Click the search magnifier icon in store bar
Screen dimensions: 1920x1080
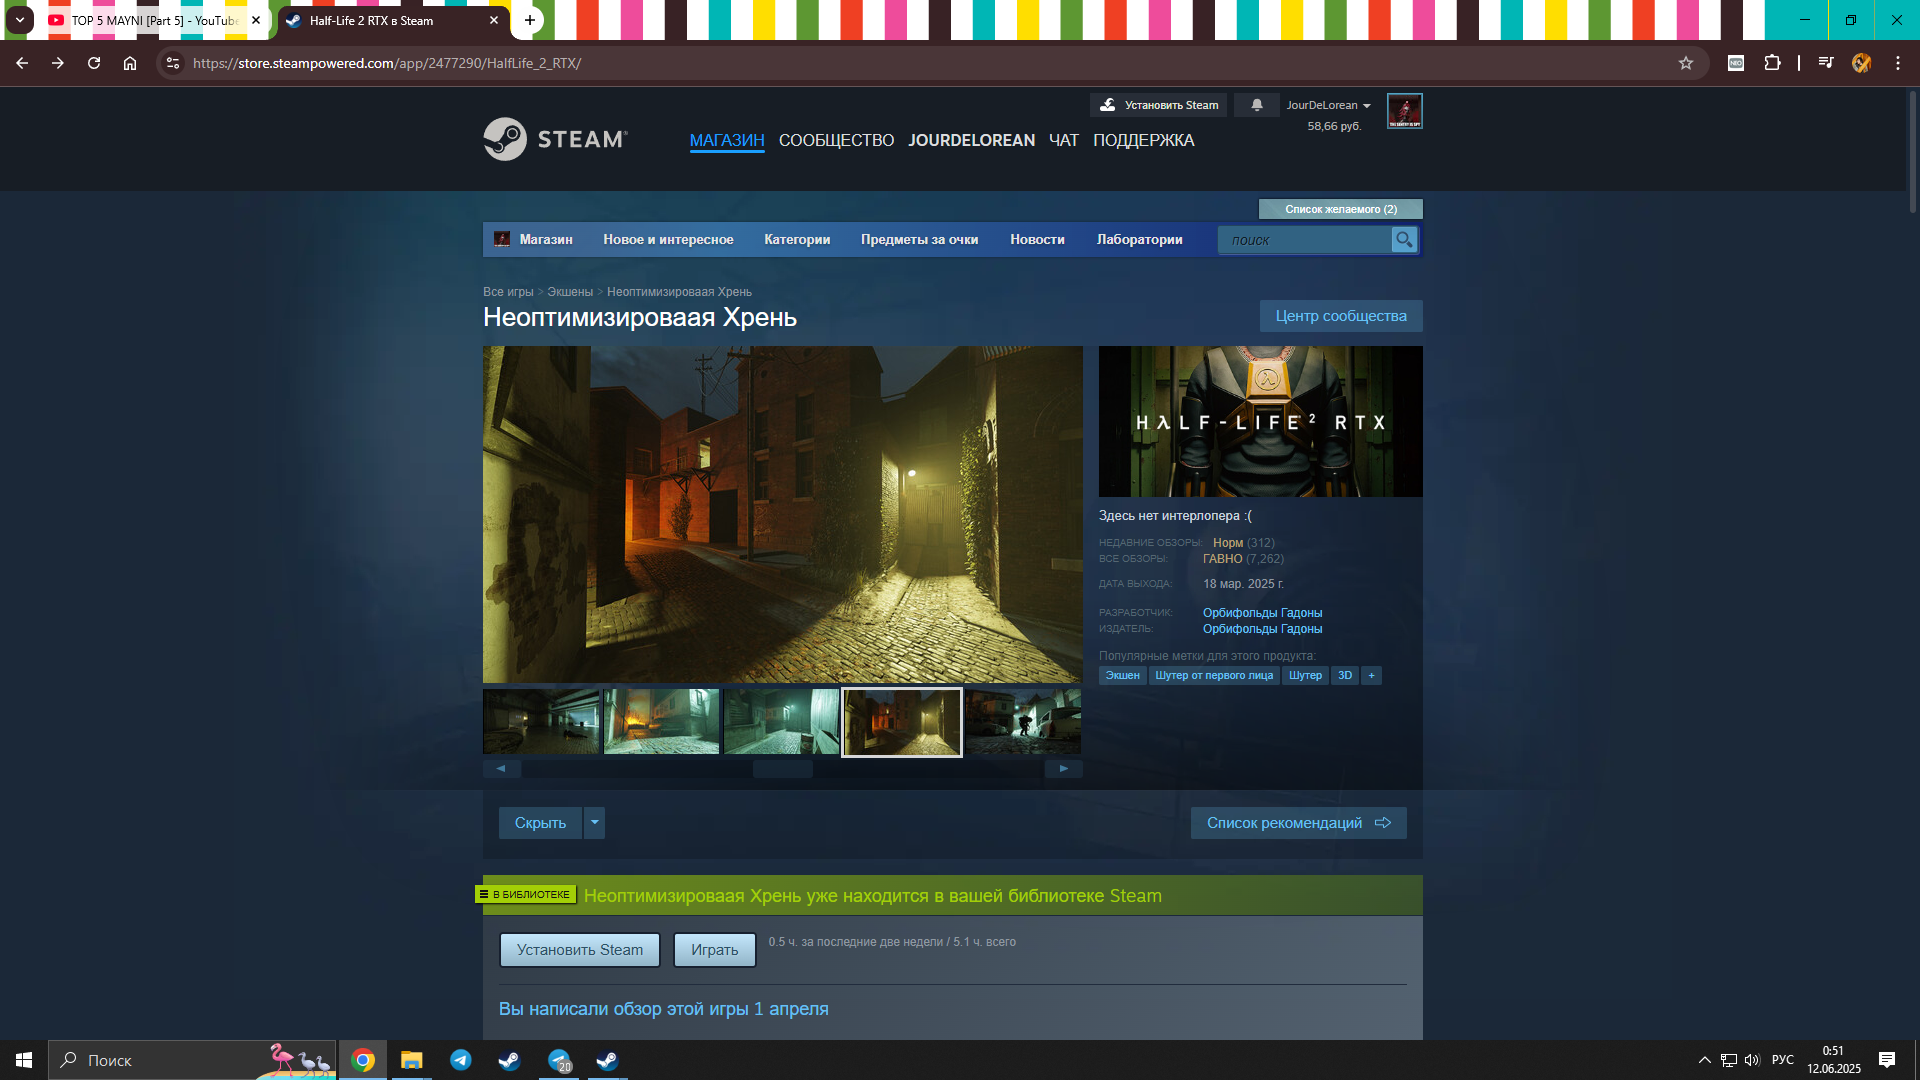(x=1404, y=240)
